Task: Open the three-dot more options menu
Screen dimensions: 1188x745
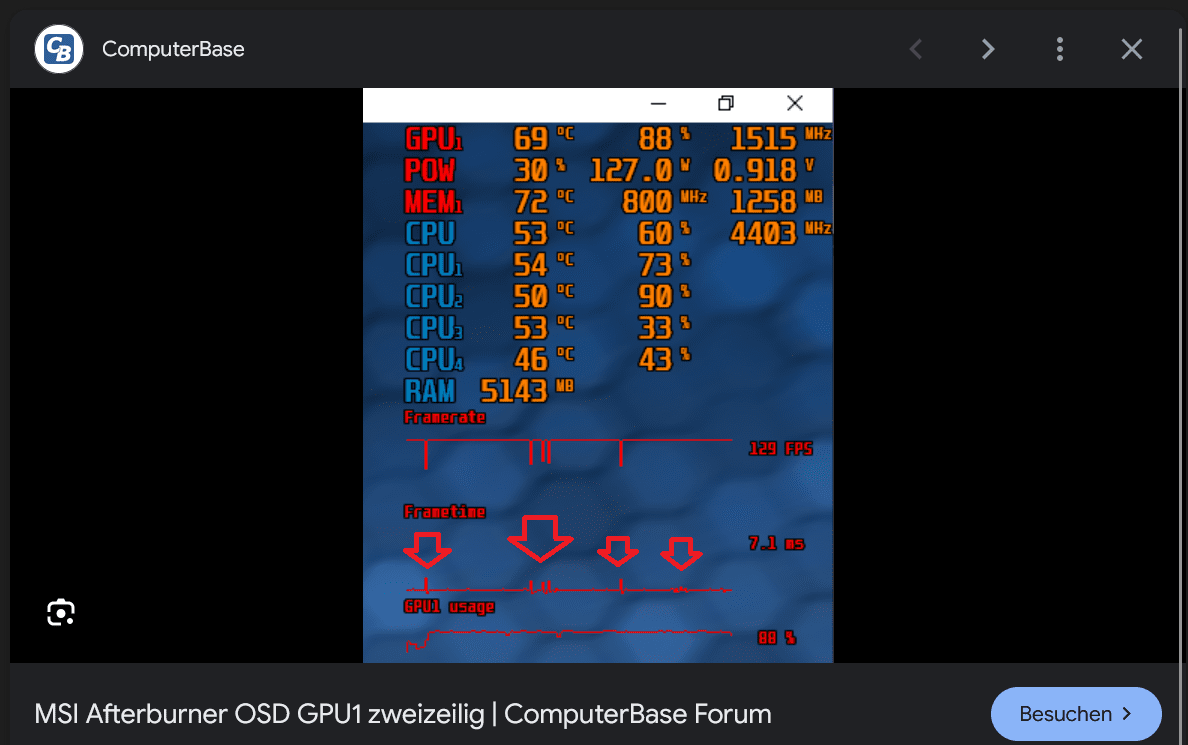Action: (x=1059, y=49)
